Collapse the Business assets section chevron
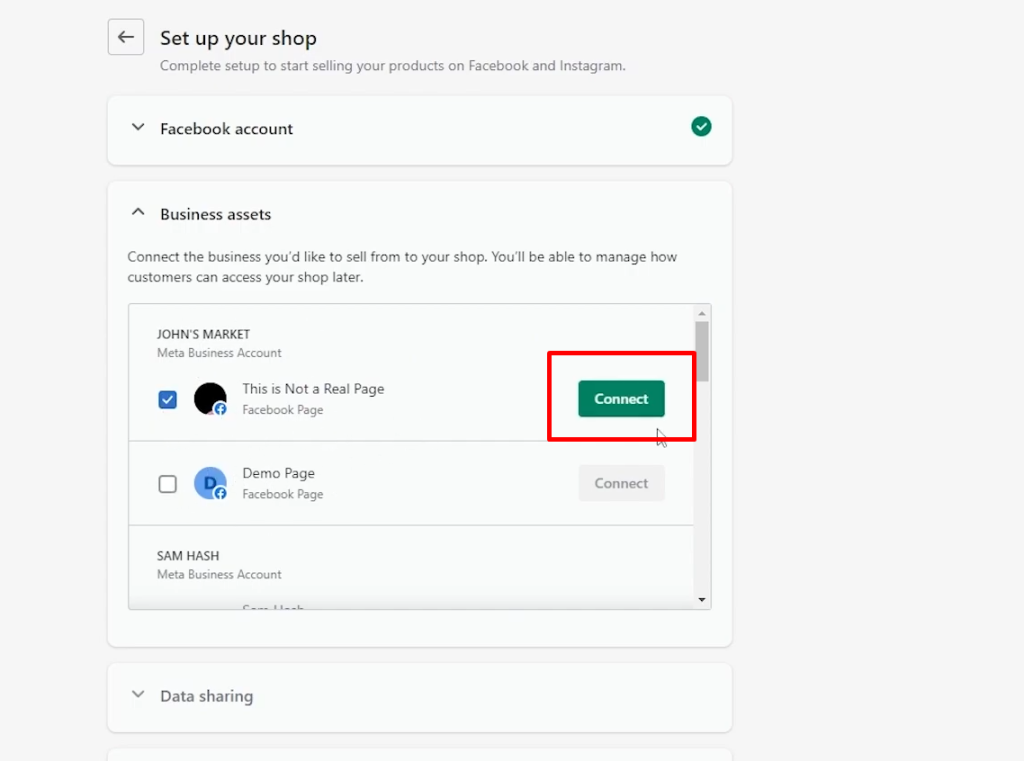1024x761 pixels. click(x=138, y=213)
